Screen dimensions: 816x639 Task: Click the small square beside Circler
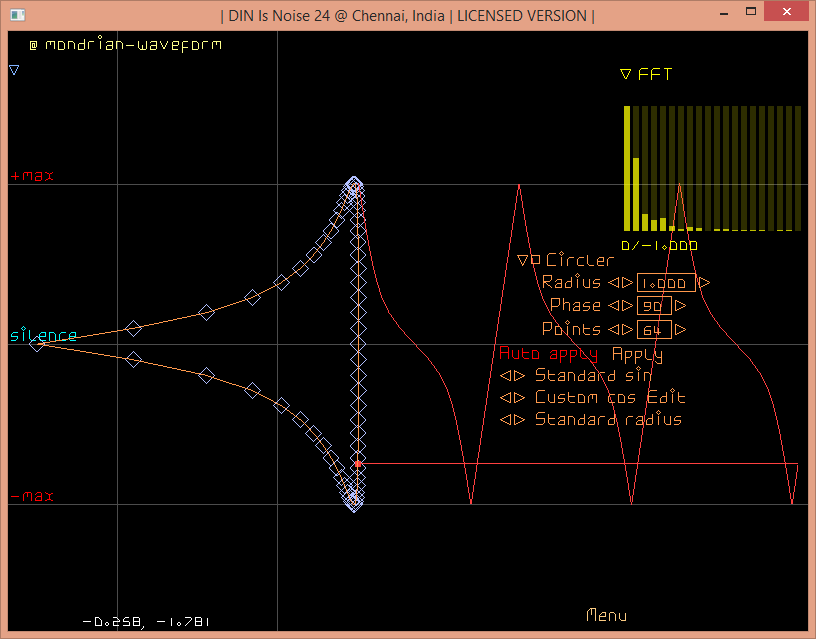coord(536,260)
